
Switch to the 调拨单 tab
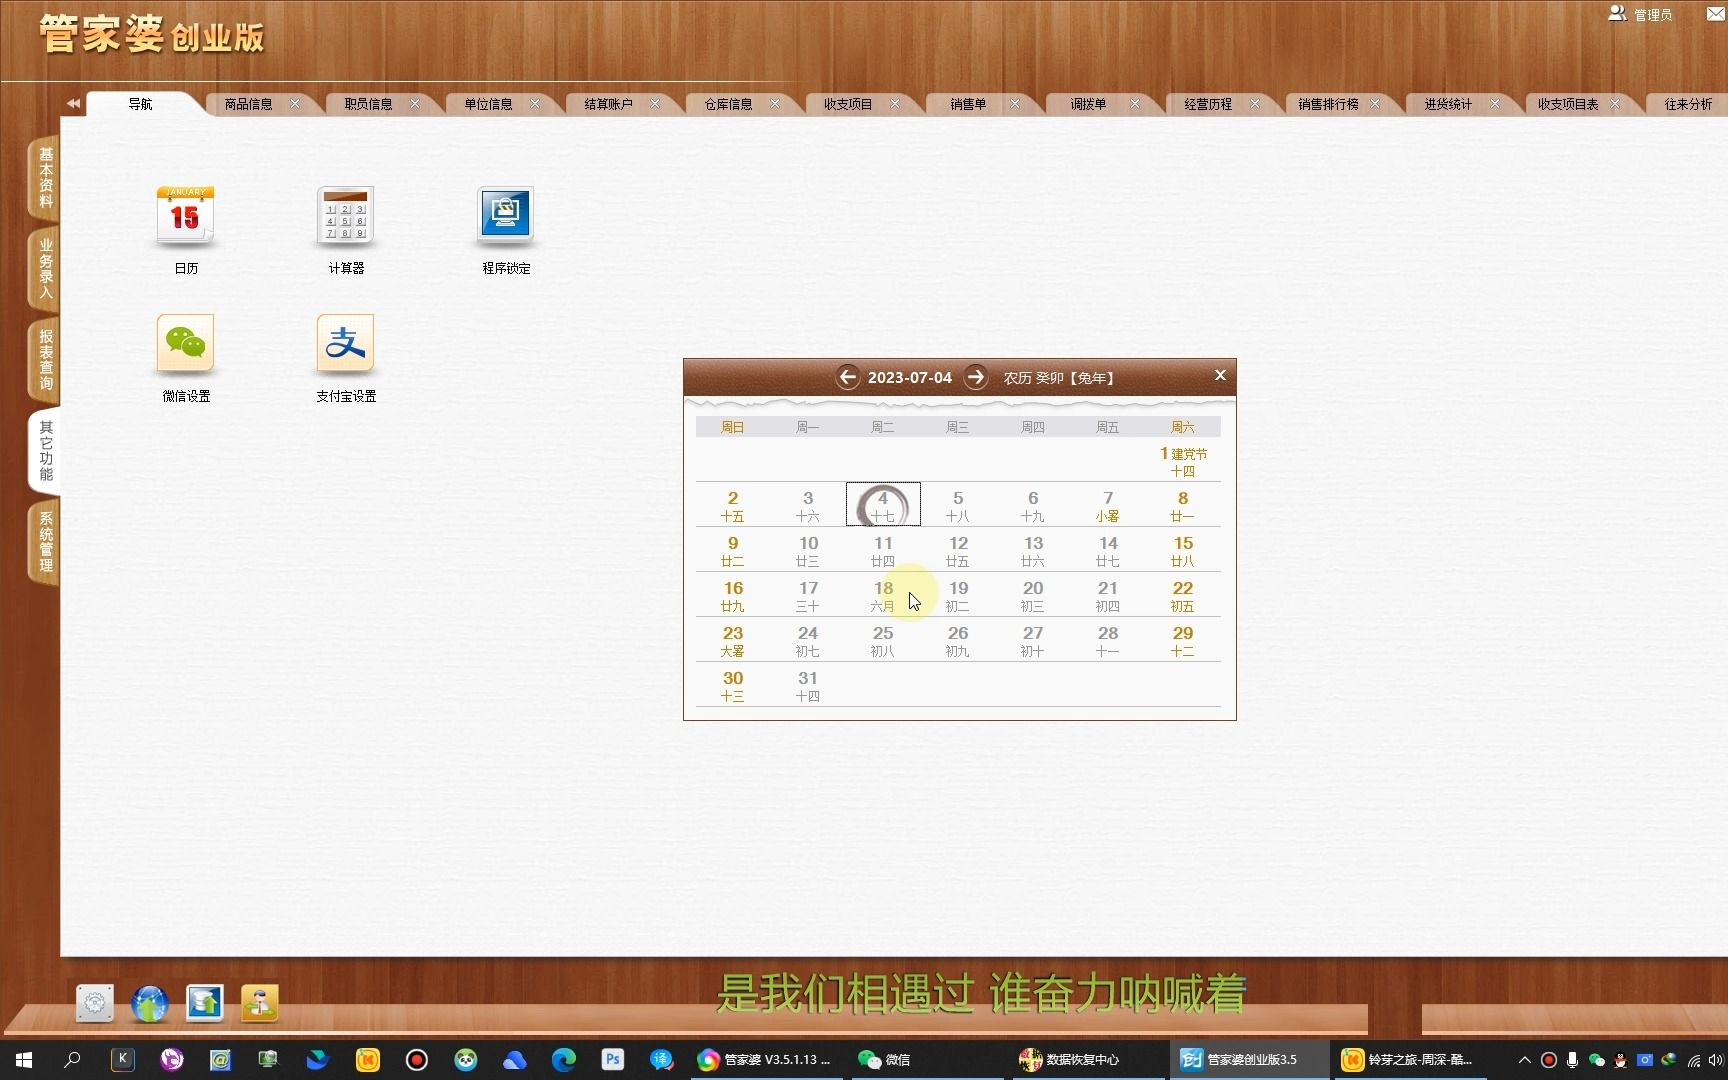tap(1088, 104)
